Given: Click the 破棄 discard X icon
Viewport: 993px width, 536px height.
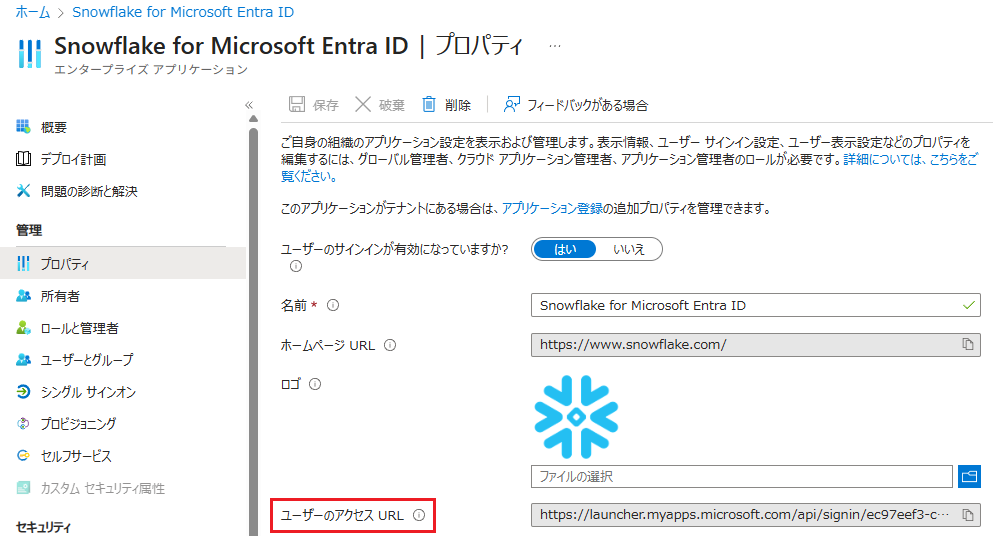Looking at the screenshot, I should click(363, 105).
